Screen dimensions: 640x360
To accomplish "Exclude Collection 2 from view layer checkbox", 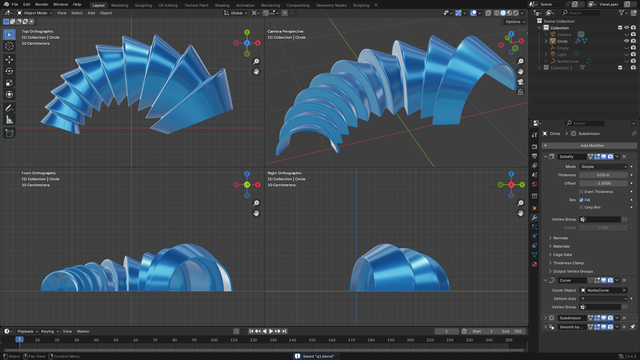I will pyautogui.click(x=620, y=68).
